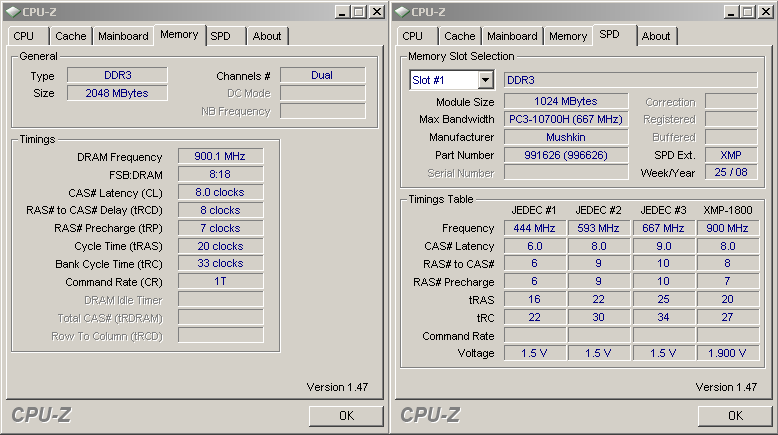Open the Slot #1 memory slot dropdown
Viewport: 778px width, 435px height.
pos(485,80)
